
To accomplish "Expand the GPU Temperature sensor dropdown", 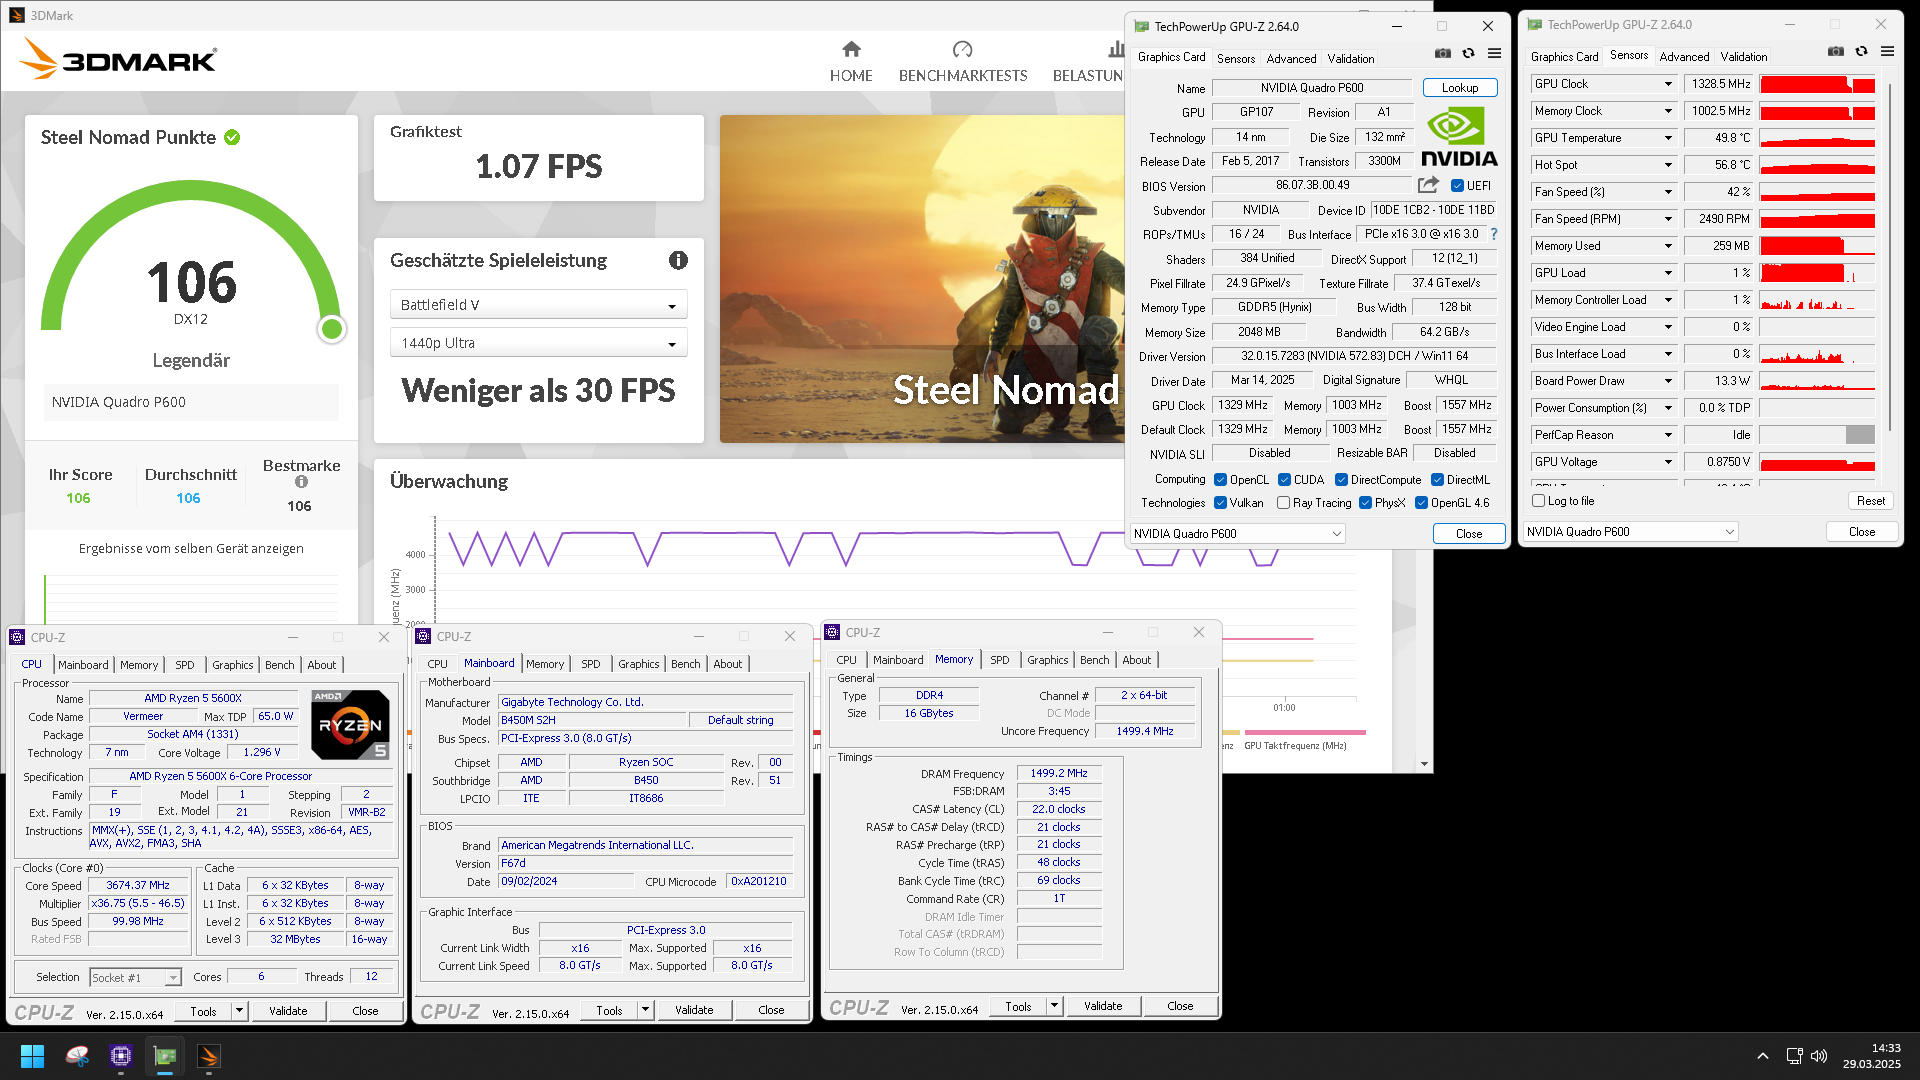I will click(1668, 138).
